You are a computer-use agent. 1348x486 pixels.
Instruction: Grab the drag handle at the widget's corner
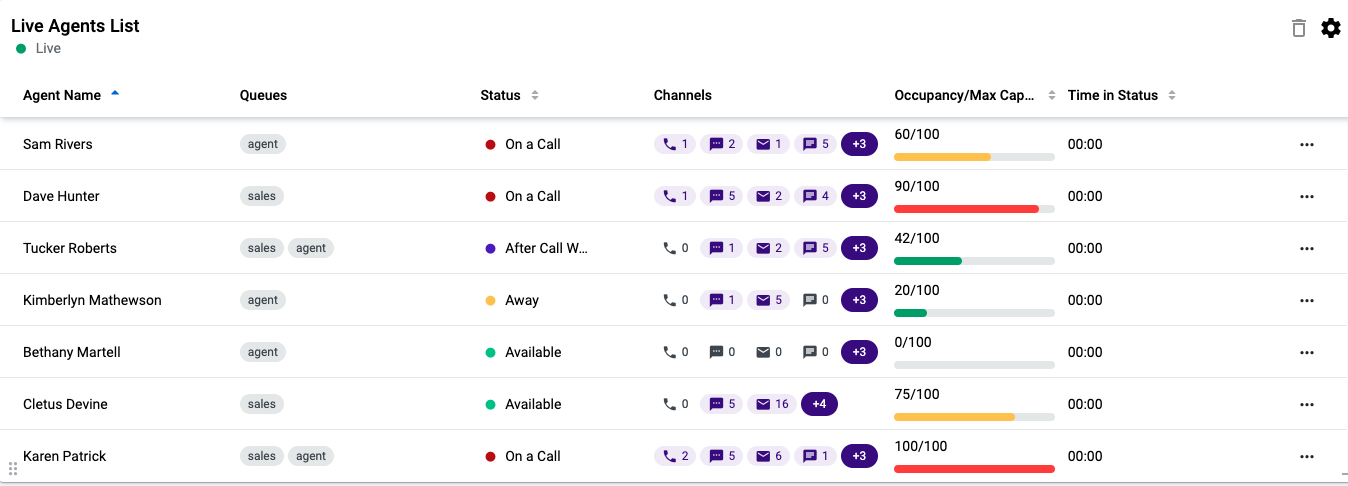pyautogui.click(x=13, y=469)
